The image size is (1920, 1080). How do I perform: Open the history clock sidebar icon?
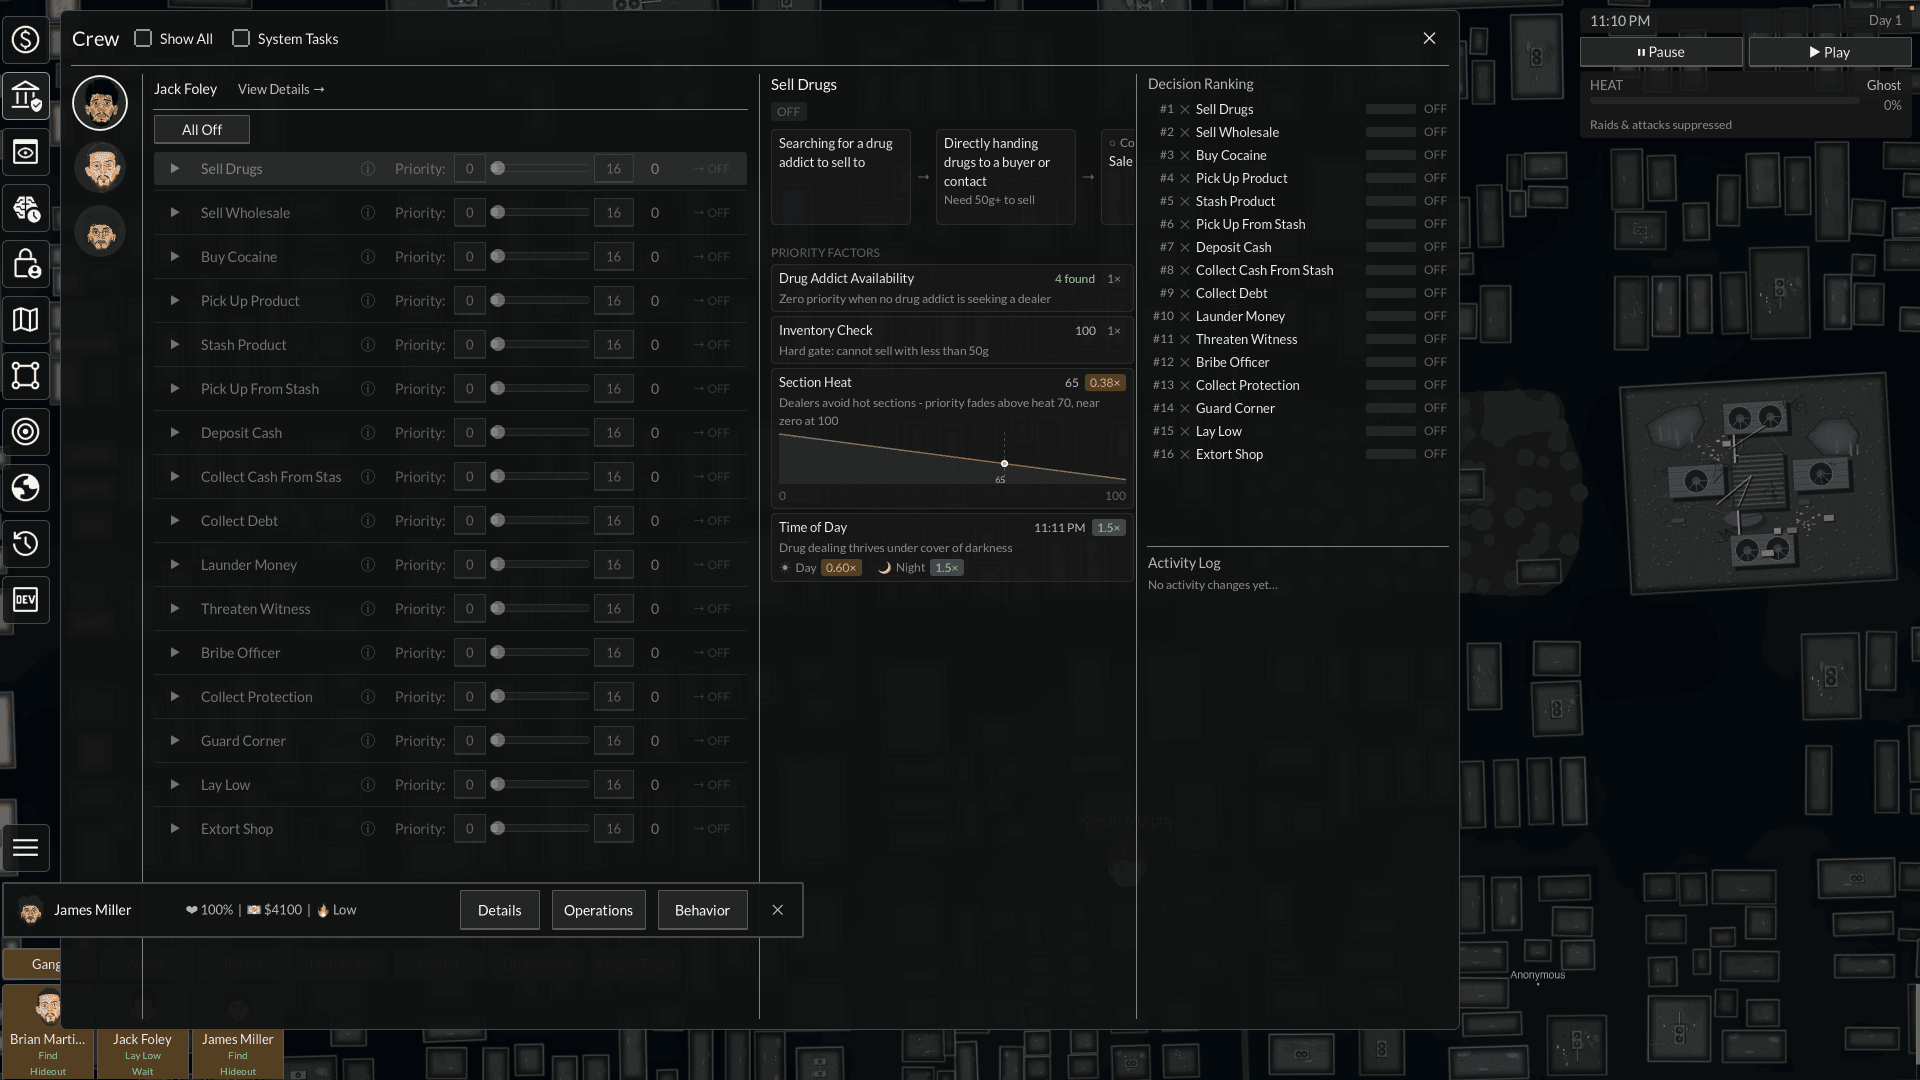[25, 544]
